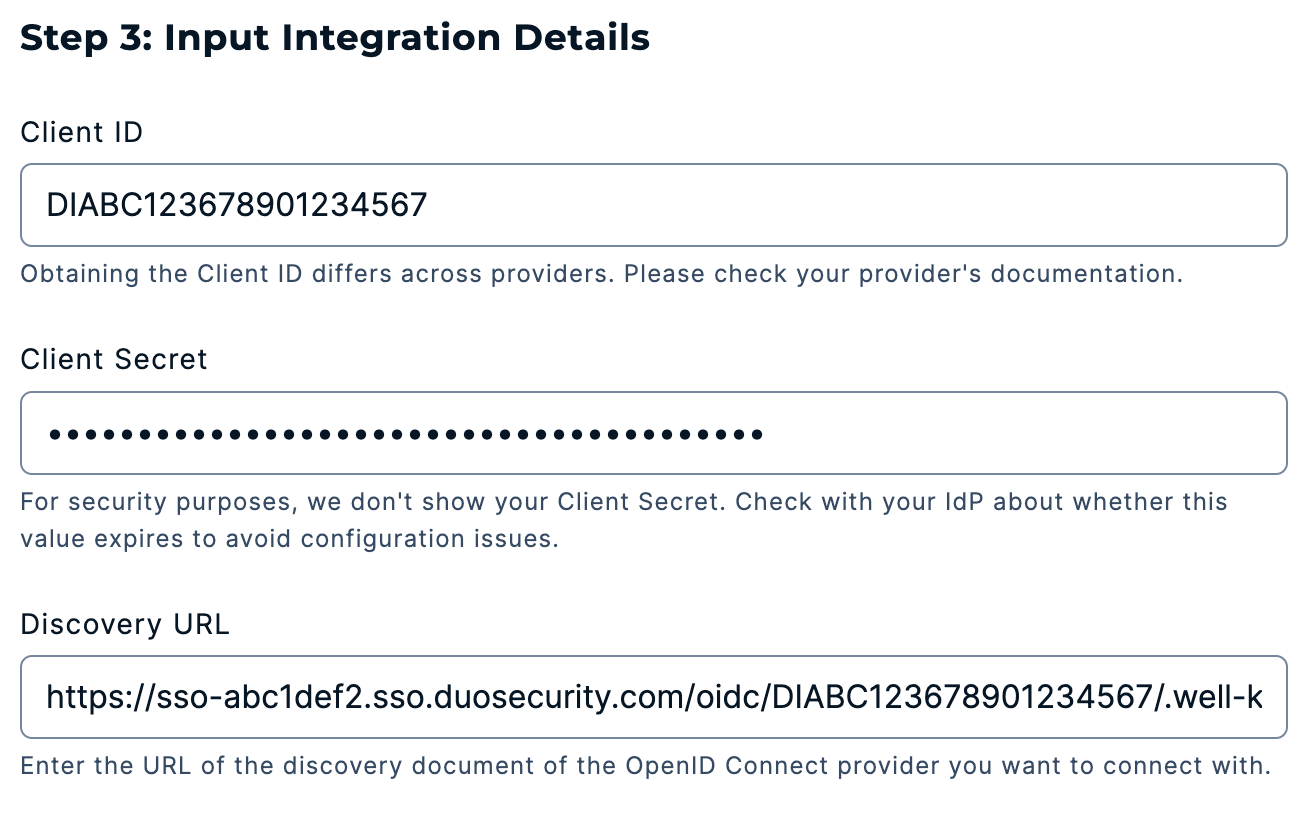Click the beginning of the Client ID value
1308x816 pixels.
coord(50,204)
